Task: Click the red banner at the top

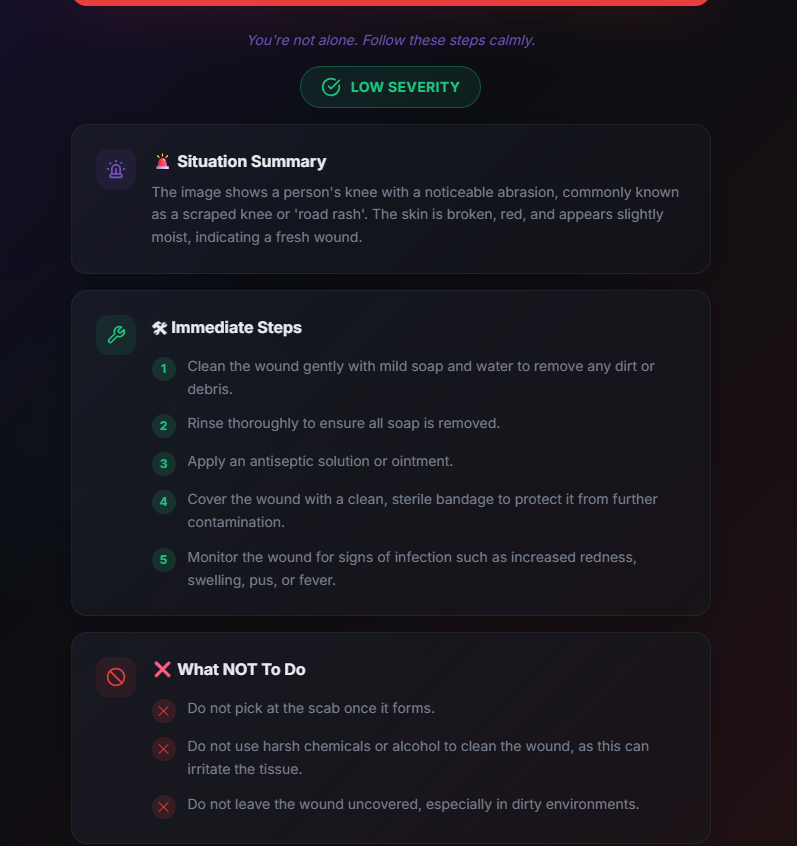Action: pyautogui.click(x=390, y=3)
